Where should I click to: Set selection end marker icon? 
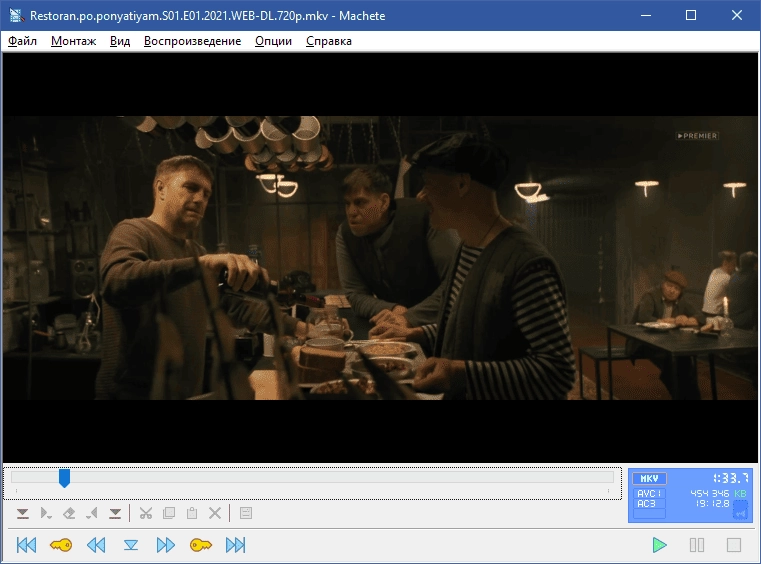[92, 513]
